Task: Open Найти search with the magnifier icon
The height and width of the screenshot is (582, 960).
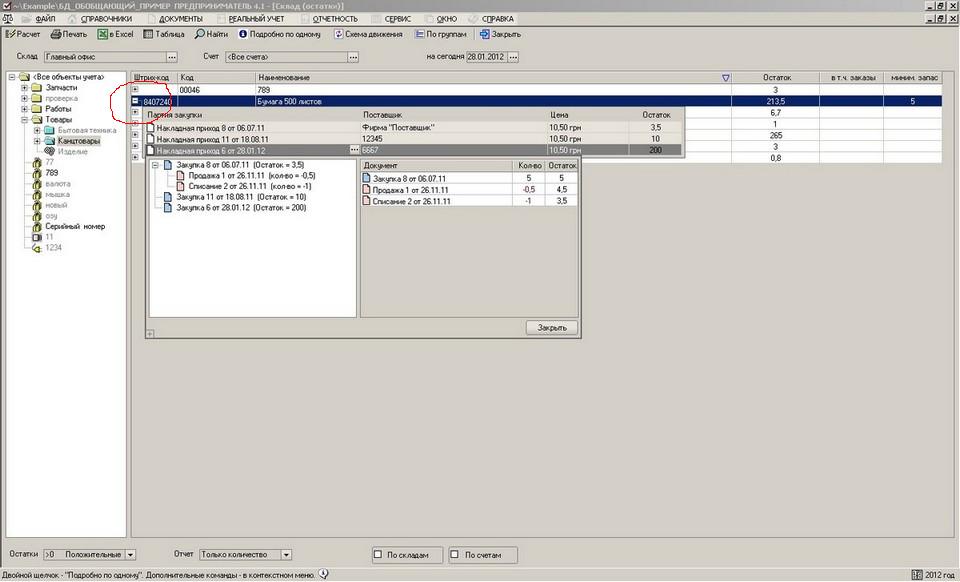Action: coord(200,34)
